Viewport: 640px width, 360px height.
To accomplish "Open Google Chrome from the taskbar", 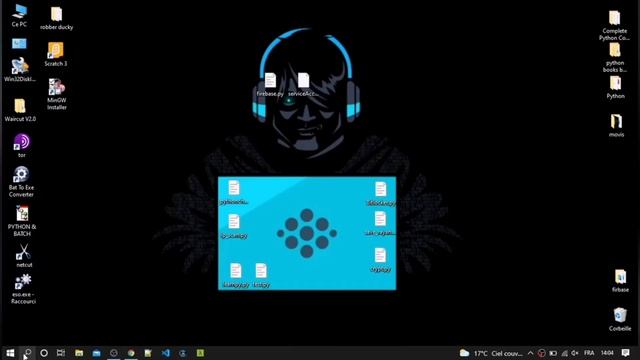I will 131,353.
